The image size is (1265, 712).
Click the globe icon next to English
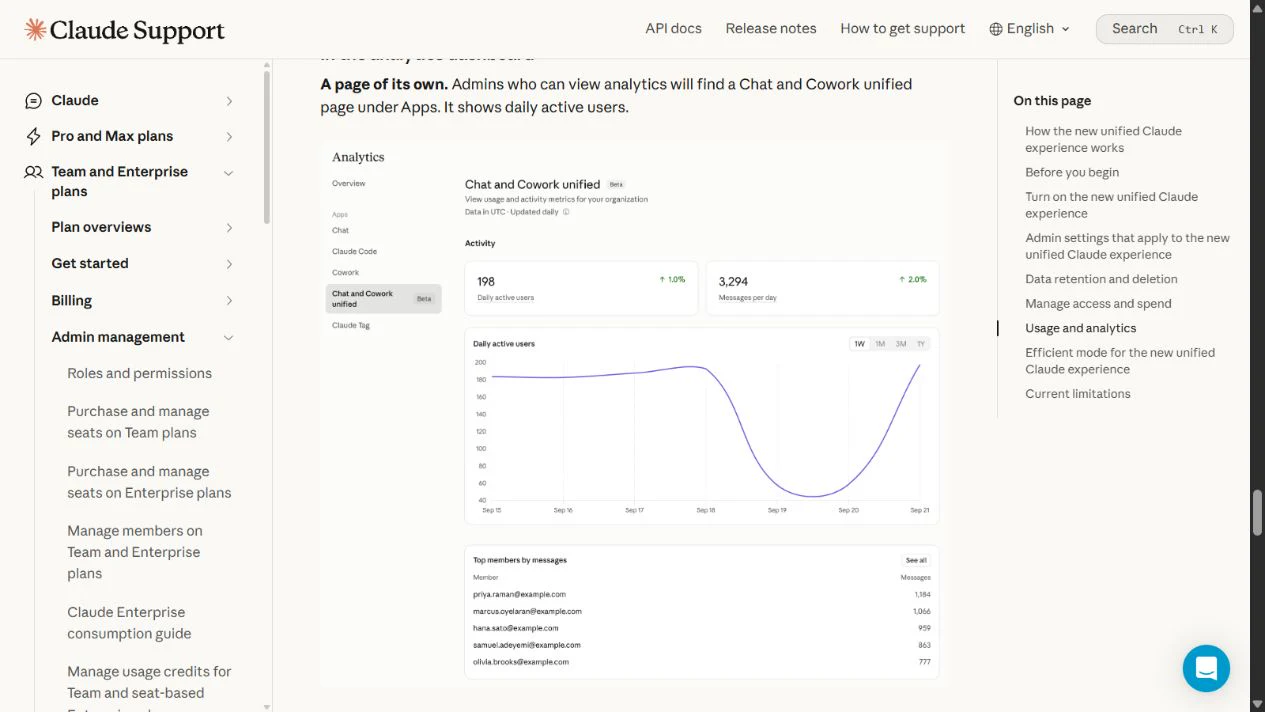coord(996,29)
